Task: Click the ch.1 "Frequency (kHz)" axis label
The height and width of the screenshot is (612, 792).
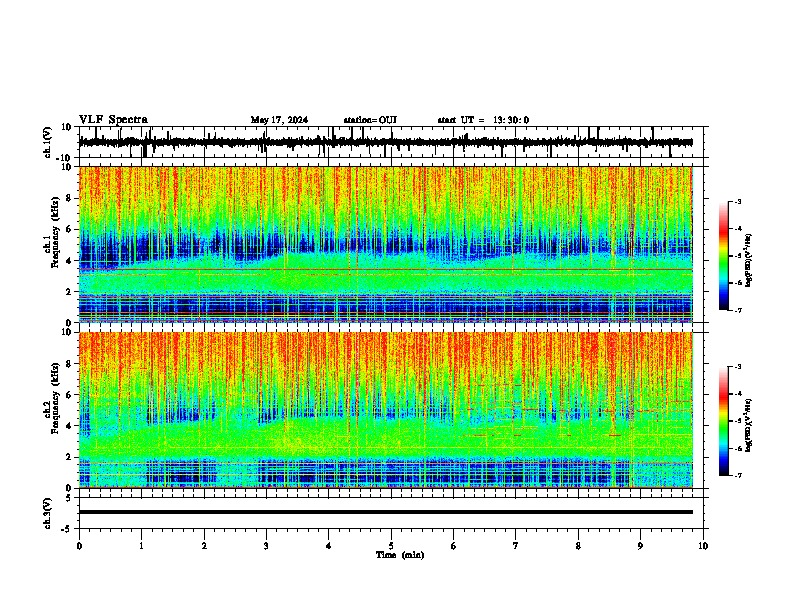Action: 55,232
